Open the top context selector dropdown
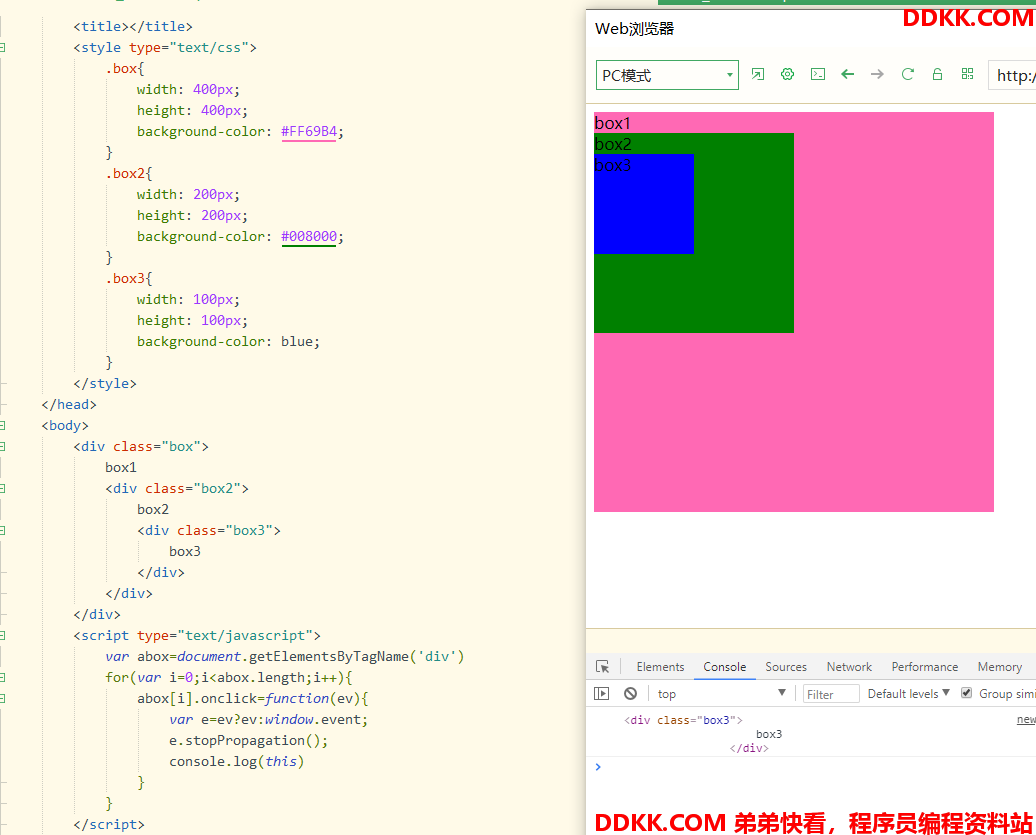The width and height of the screenshot is (1036, 835). click(722, 694)
